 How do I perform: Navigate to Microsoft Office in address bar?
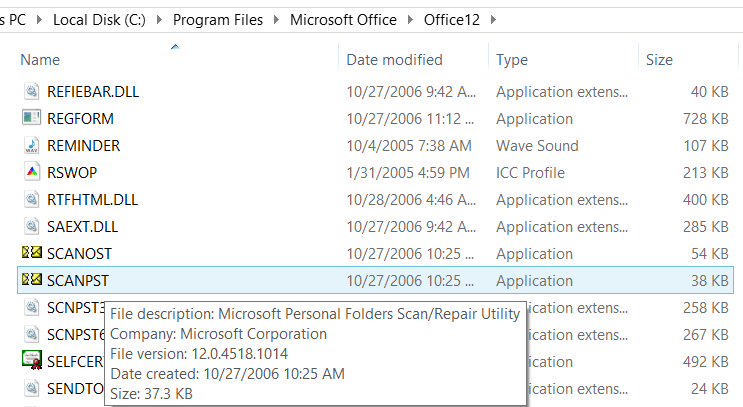(x=343, y=20)
